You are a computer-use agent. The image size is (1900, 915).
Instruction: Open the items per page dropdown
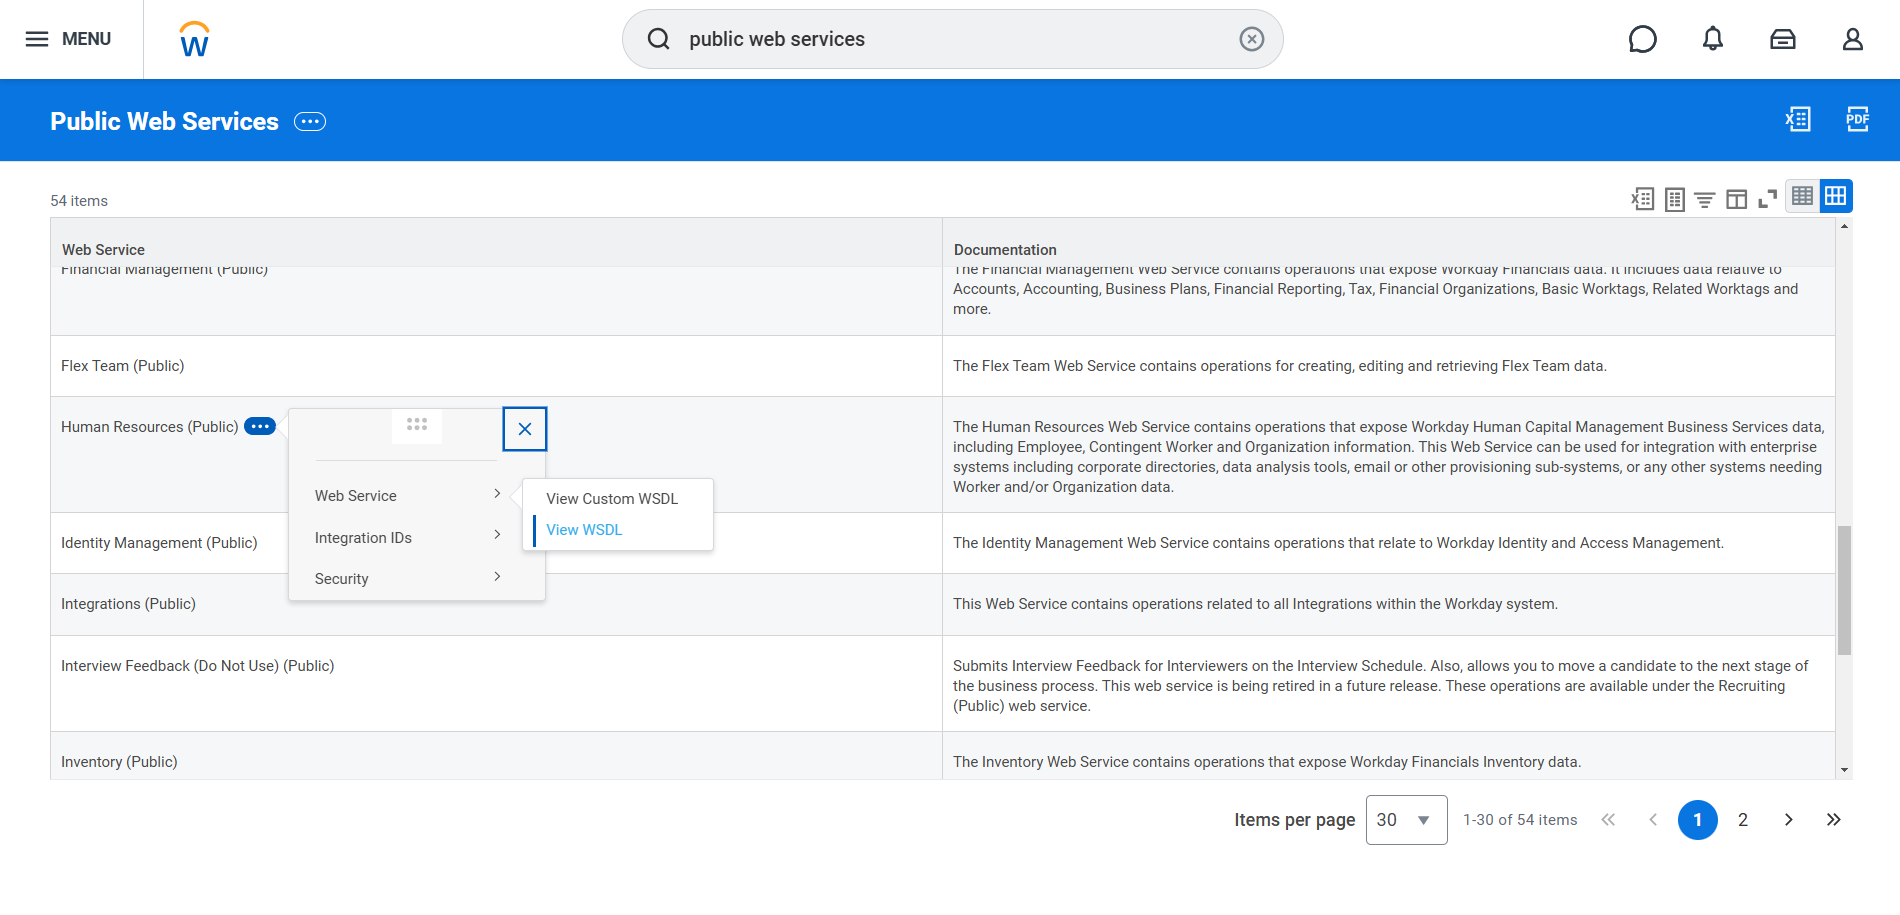point(1406,820)
